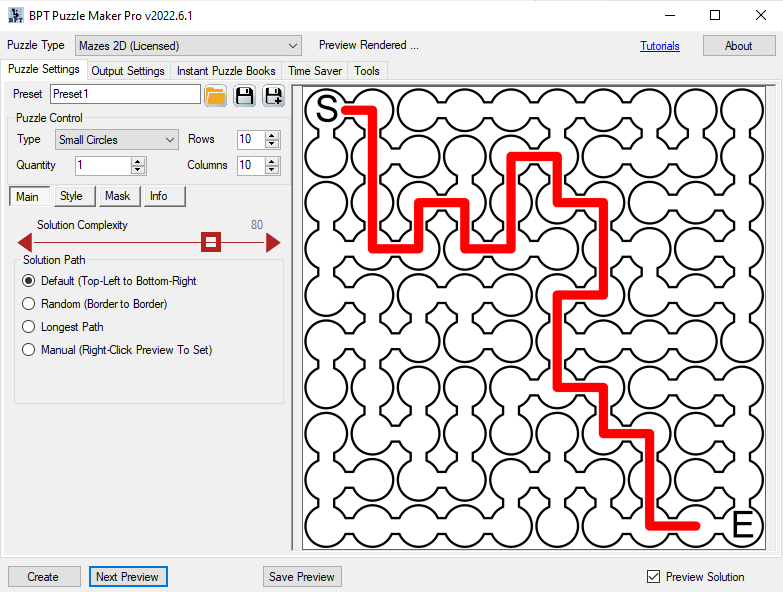Click the open preset folder icon
Viewport: 783px width, 592px height.
coord(215,95)
